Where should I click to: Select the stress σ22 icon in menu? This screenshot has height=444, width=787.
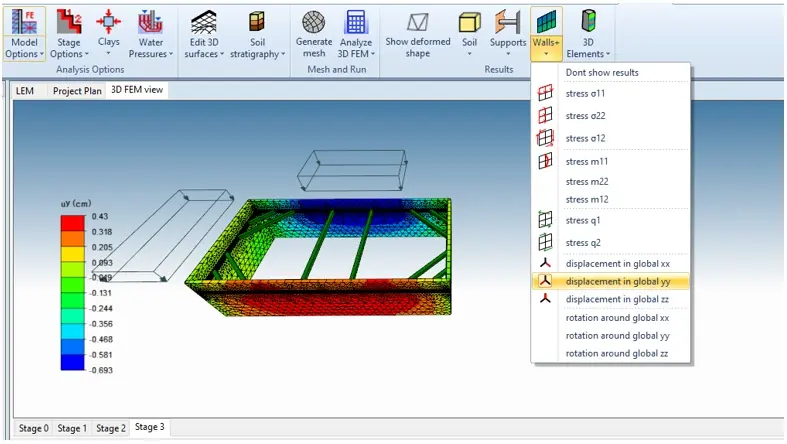(x=546, y=115)
